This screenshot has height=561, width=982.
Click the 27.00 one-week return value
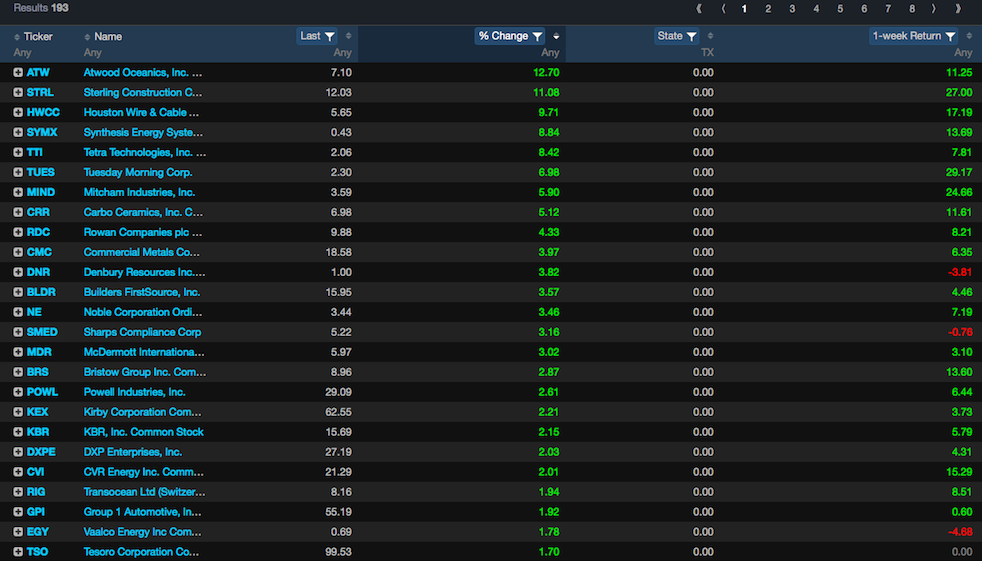959,93
